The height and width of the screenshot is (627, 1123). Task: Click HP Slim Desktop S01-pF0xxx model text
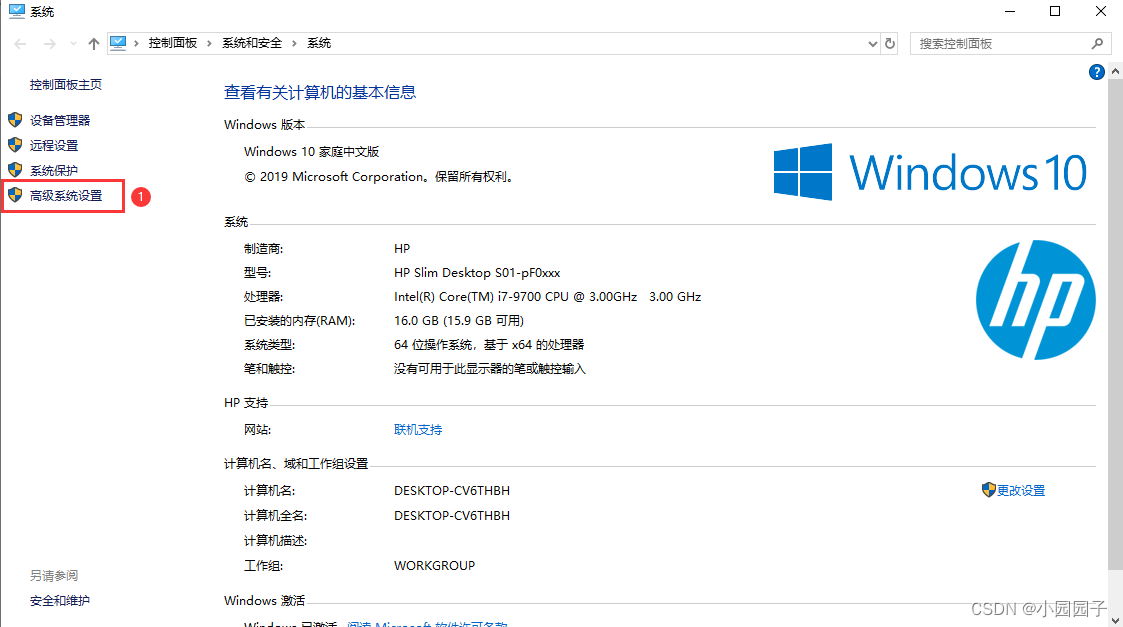click(x=477, y=272)
